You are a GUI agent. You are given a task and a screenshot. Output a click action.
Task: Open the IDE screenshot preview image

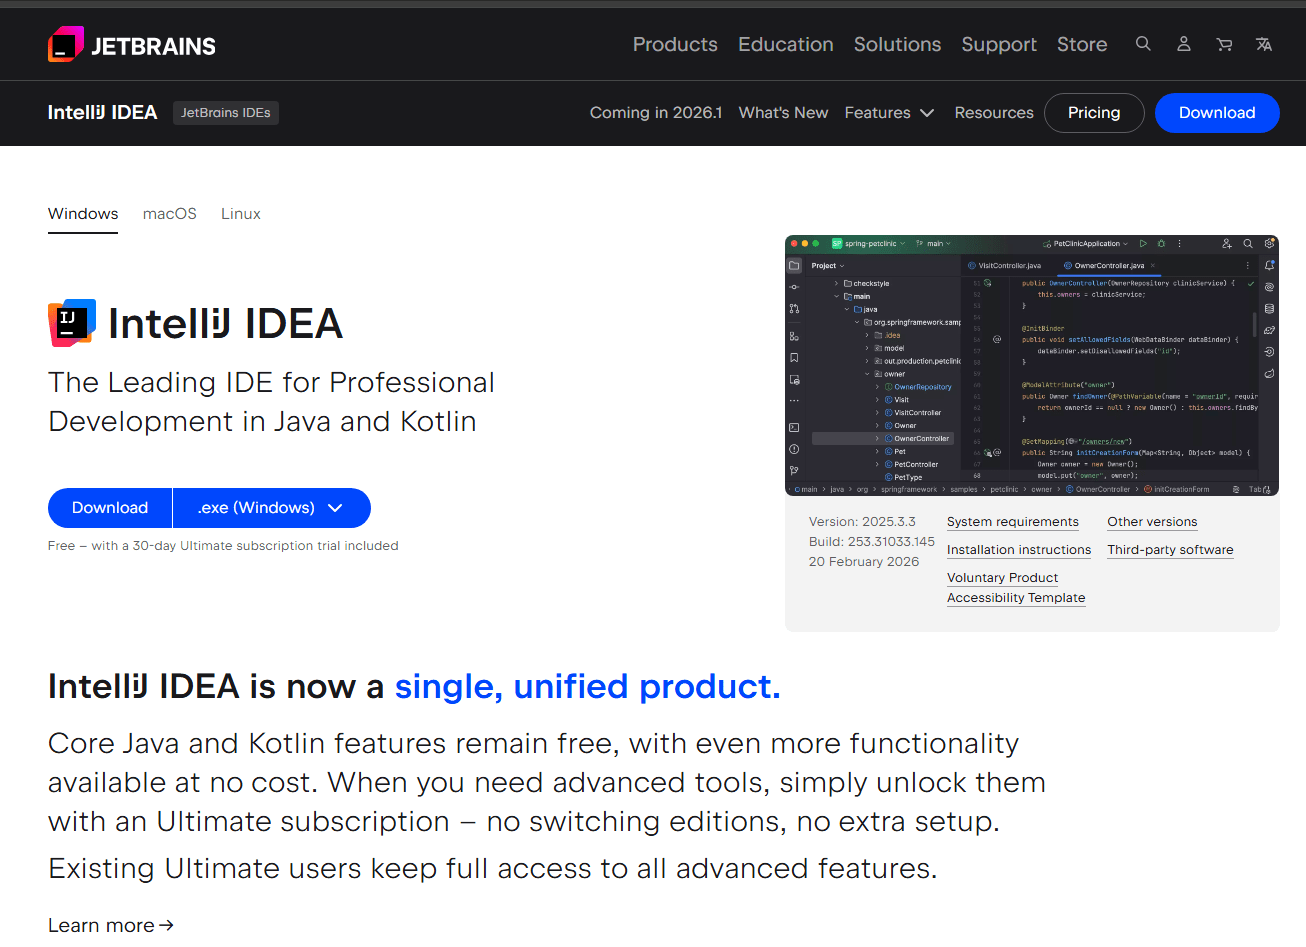click(1032, 365)
